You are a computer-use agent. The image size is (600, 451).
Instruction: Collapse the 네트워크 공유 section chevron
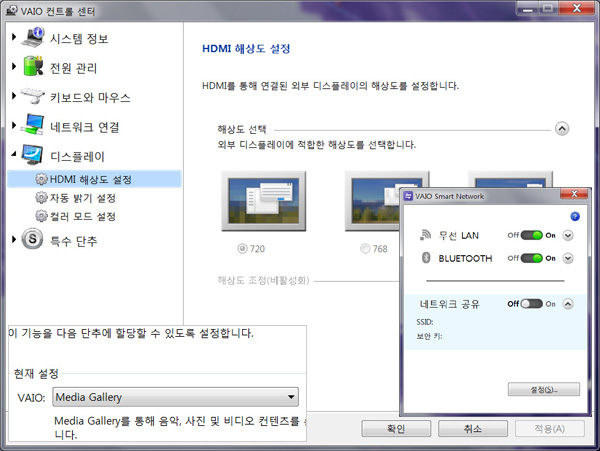point(568,304)
